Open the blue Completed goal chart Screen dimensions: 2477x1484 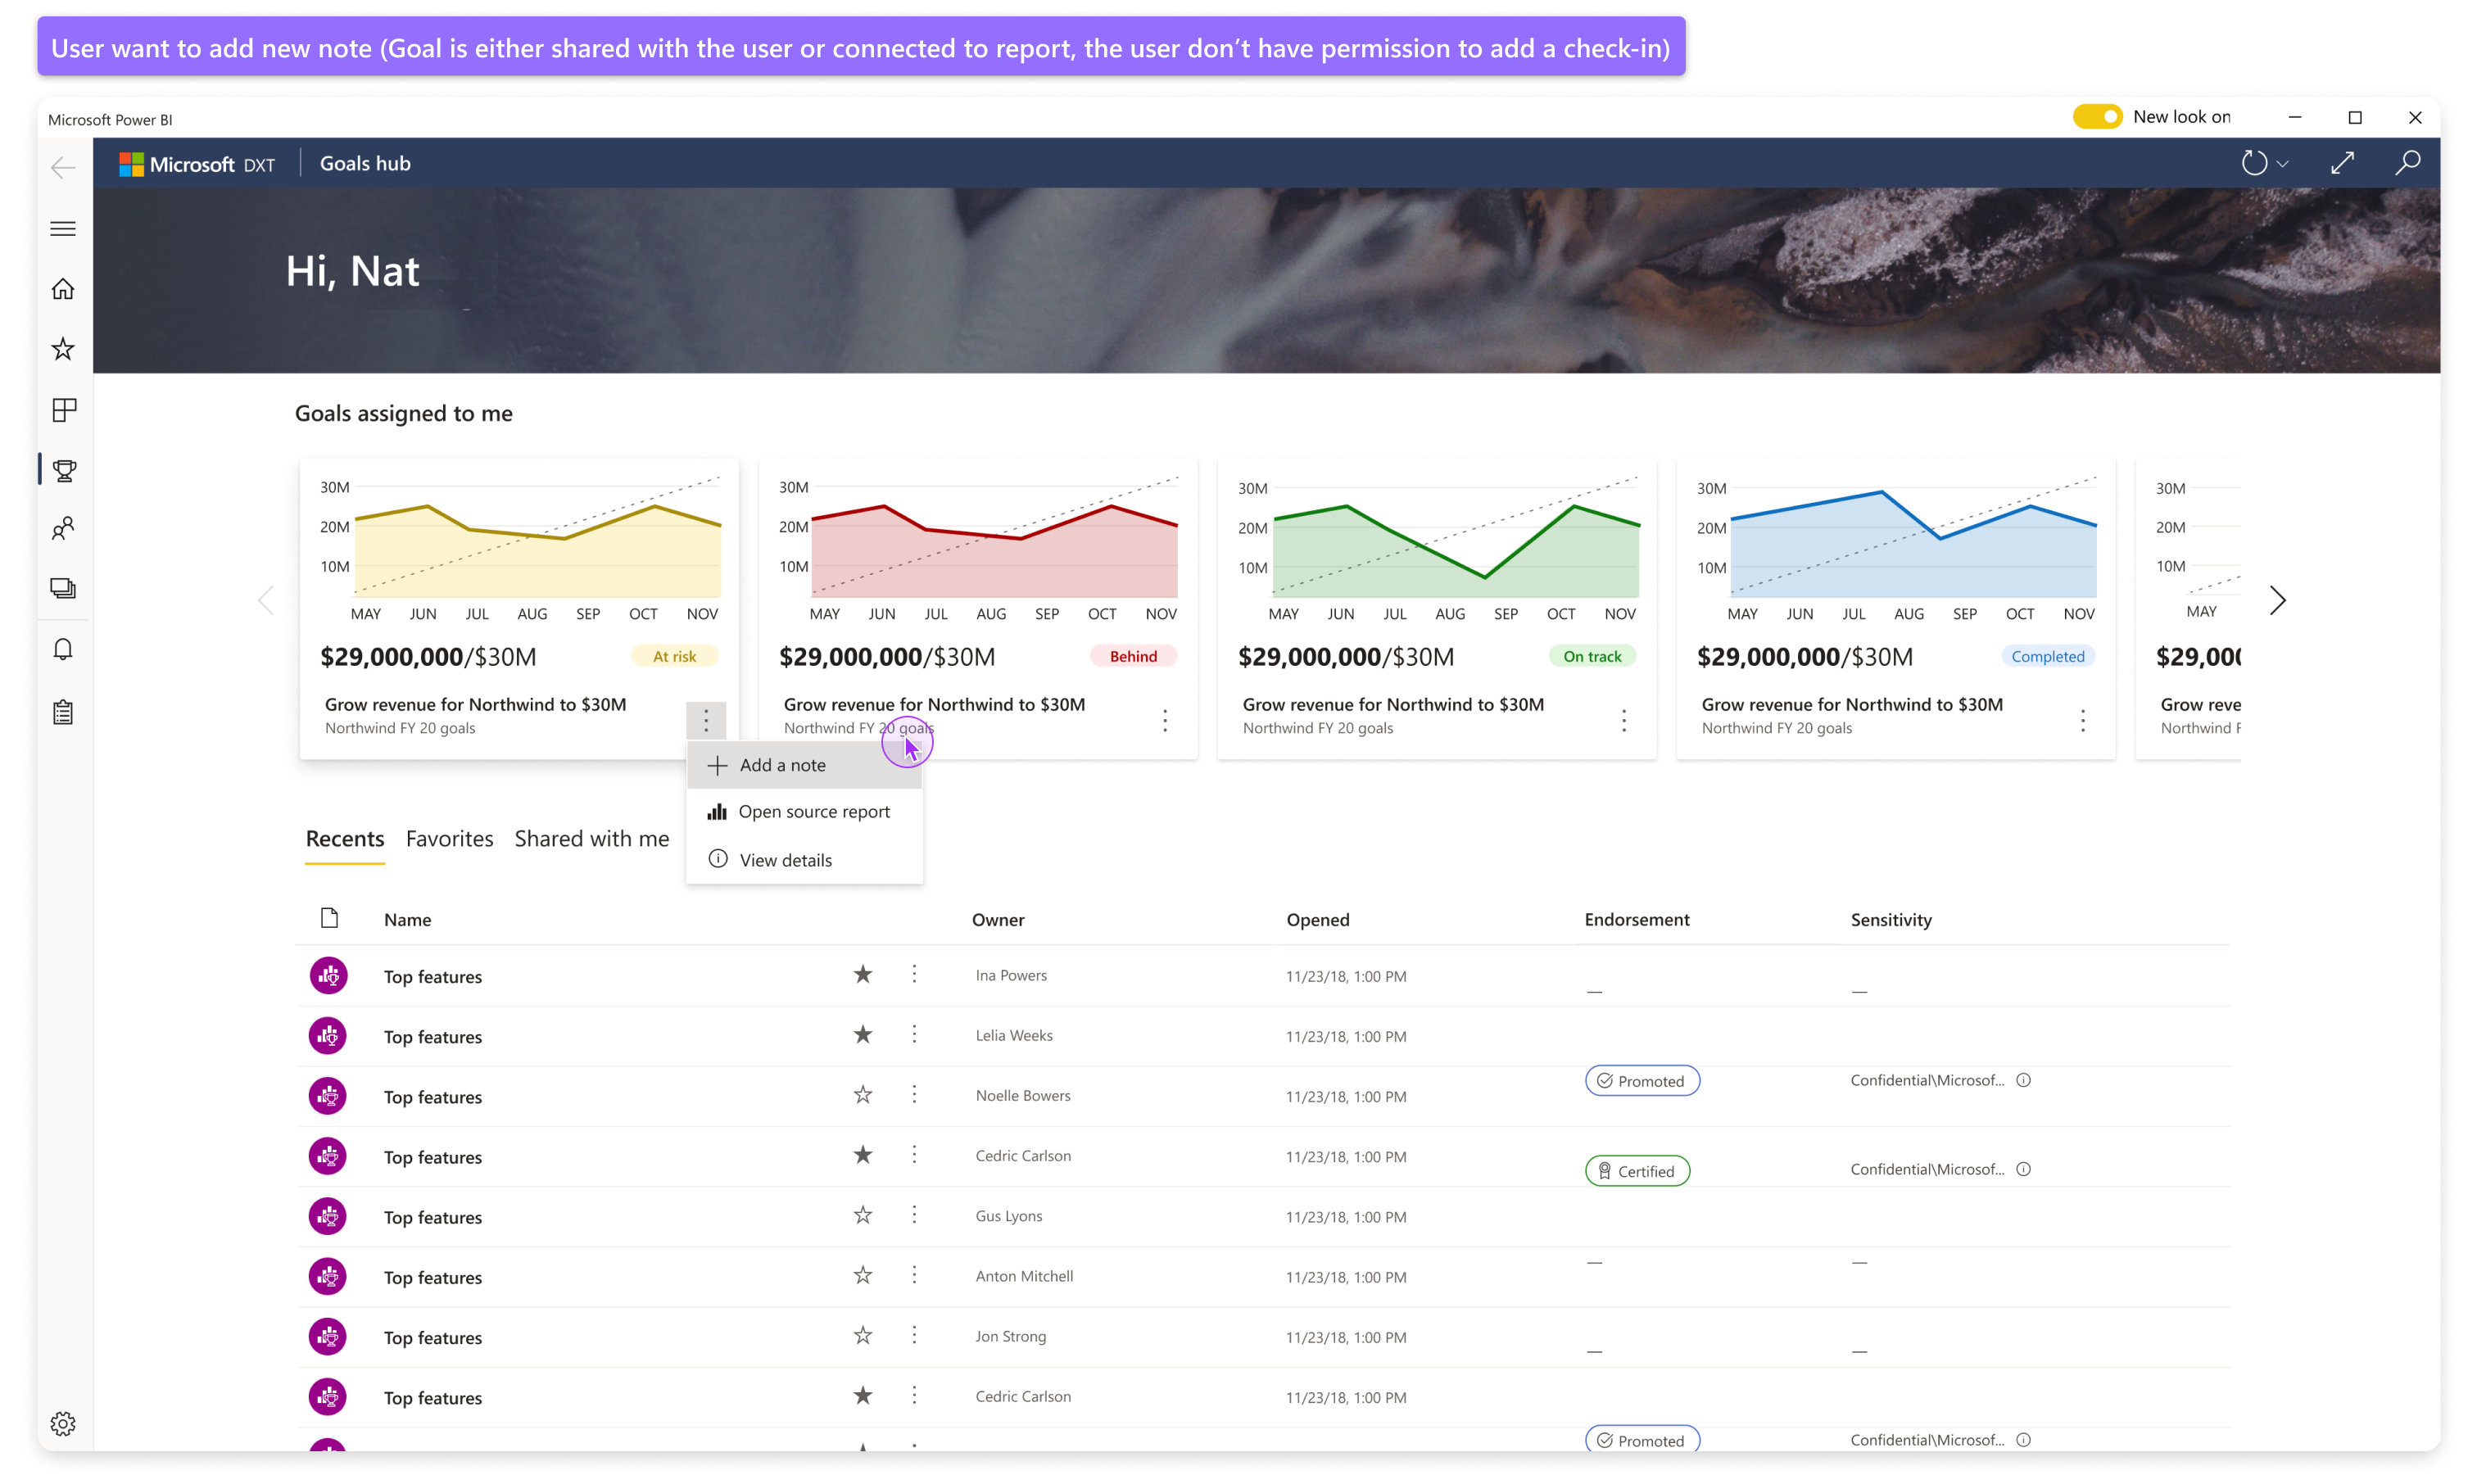pyautogui.click(x=1896, y=548)
